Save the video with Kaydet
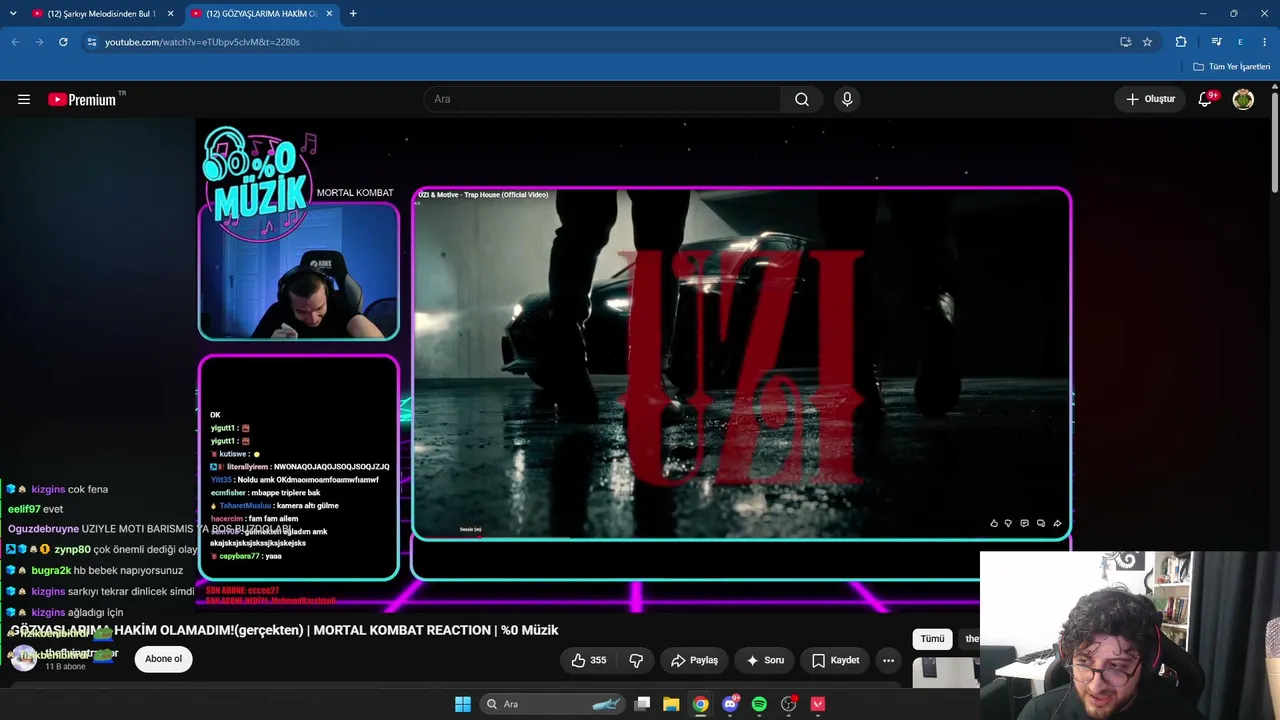The width and height of the screenshot is (1280, 720). click(835, 660)
